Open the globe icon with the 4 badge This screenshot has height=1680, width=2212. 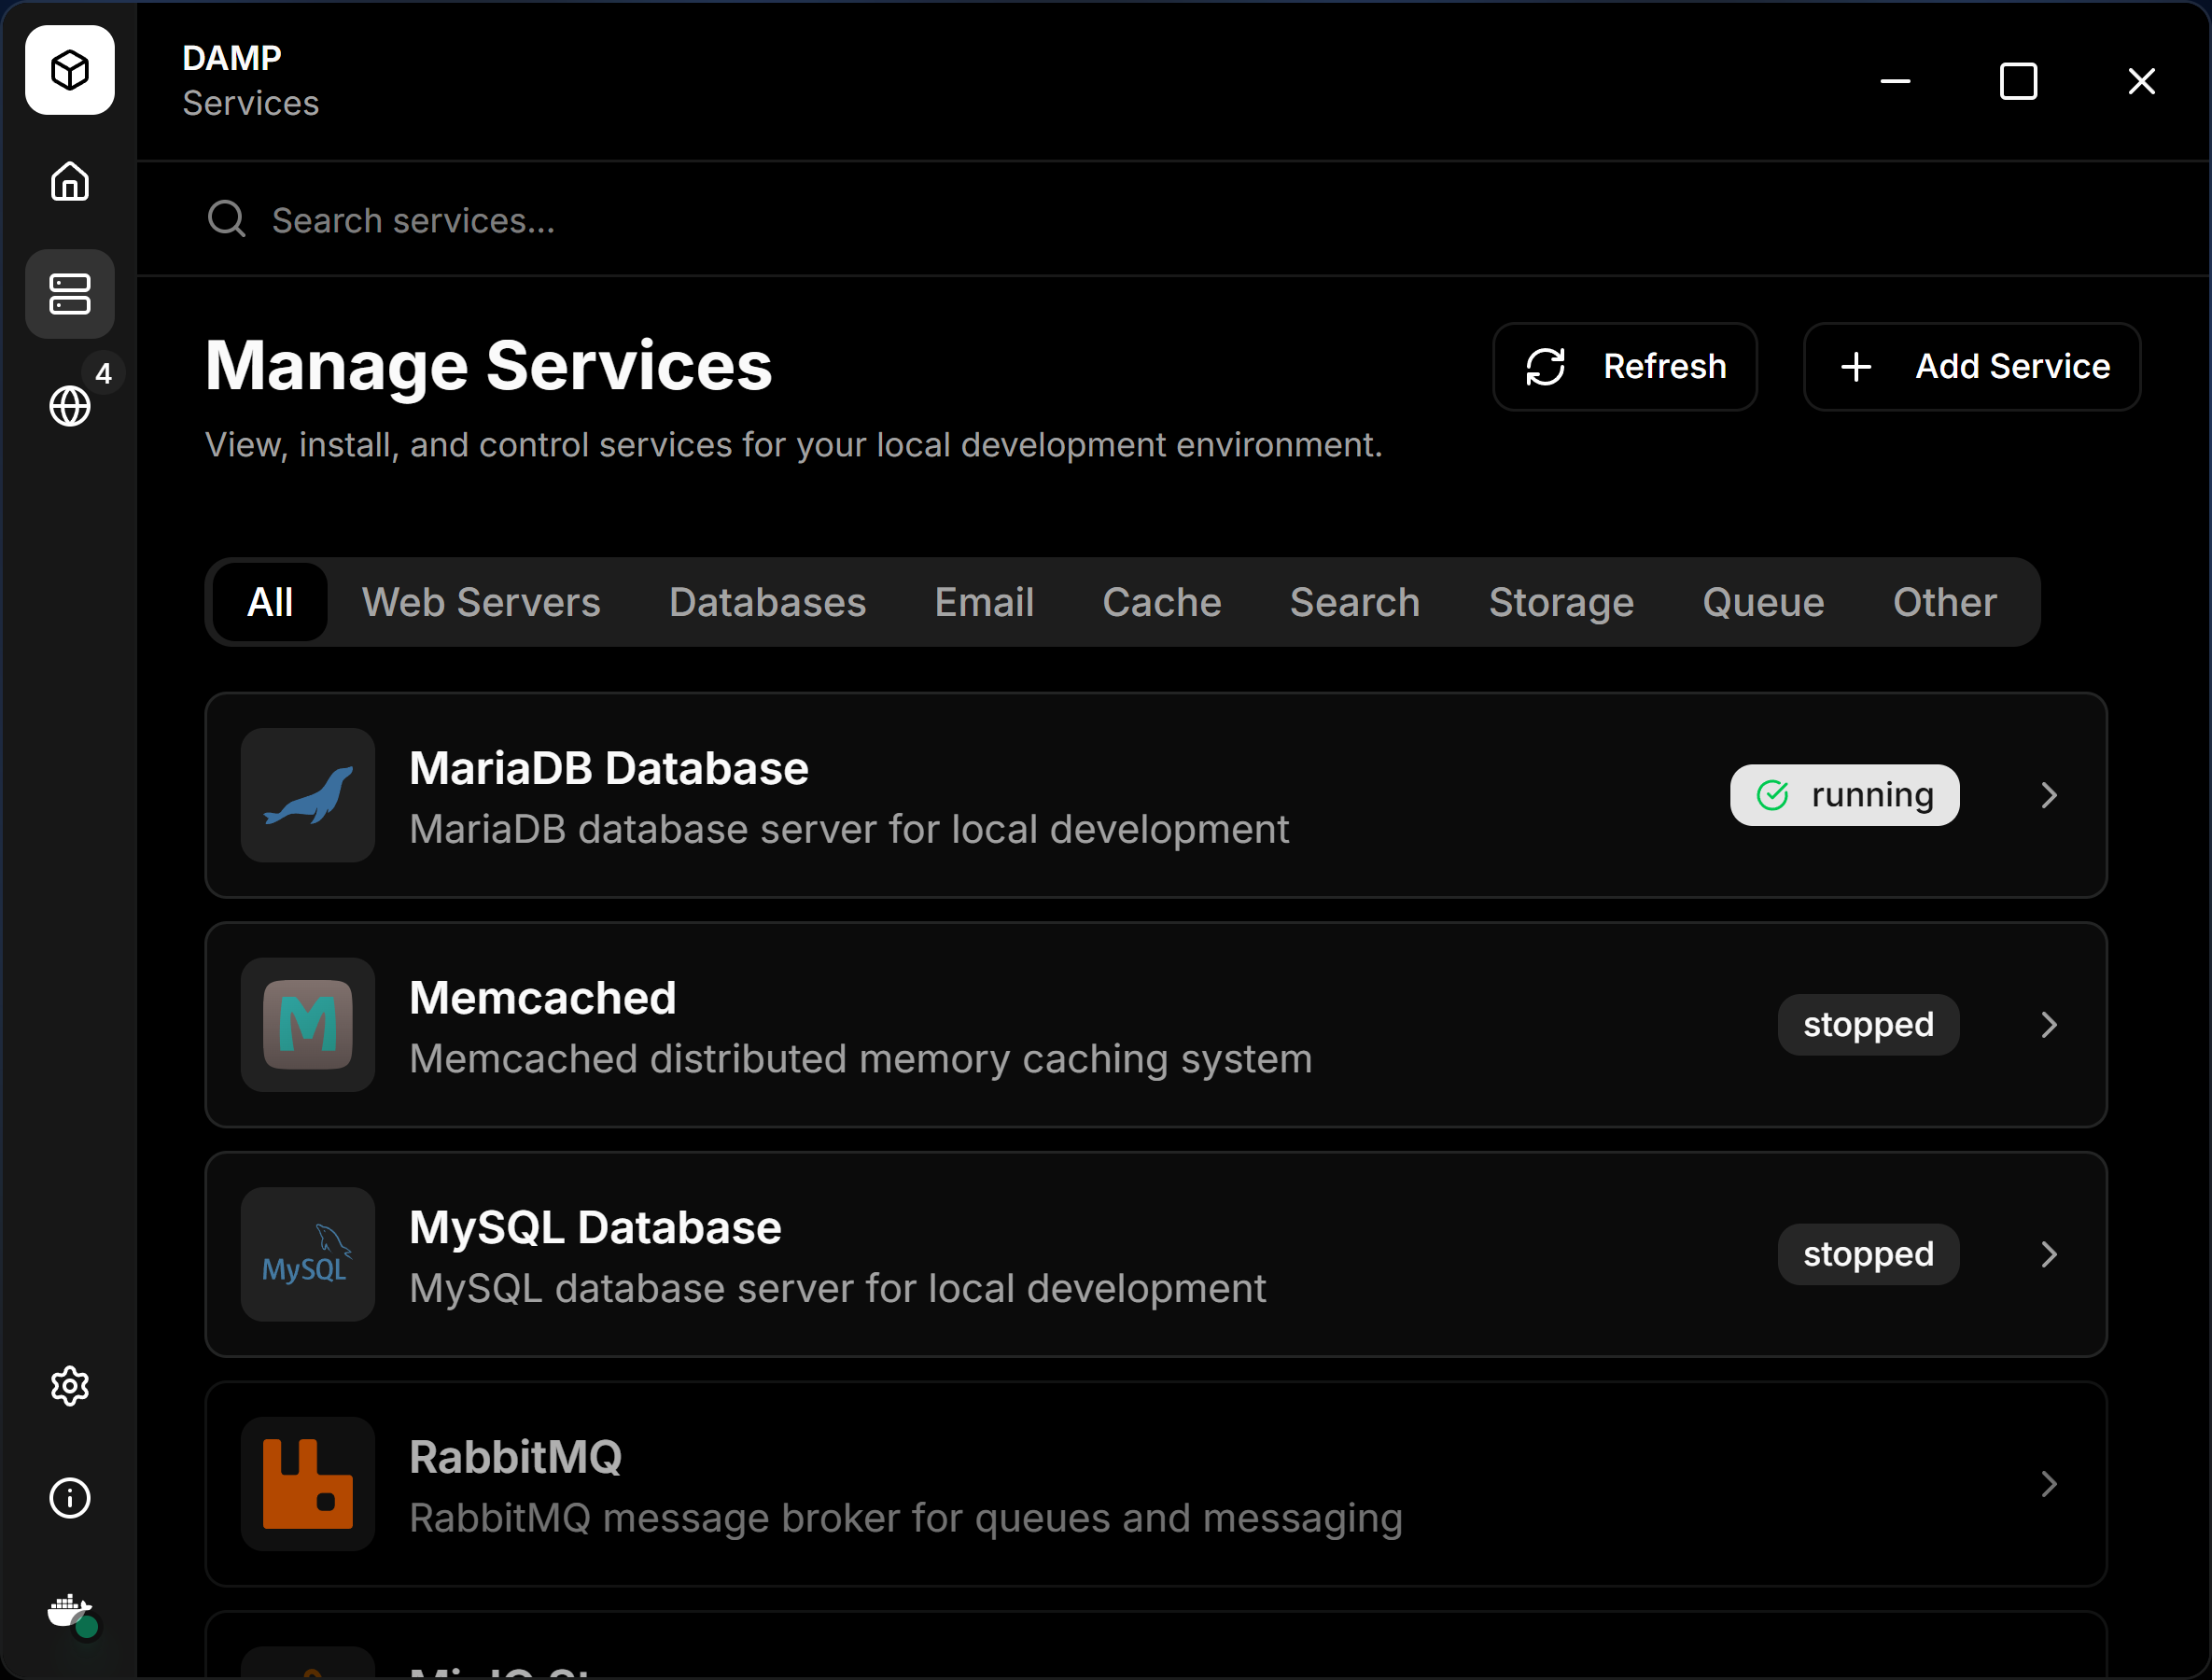pos(69,406)
